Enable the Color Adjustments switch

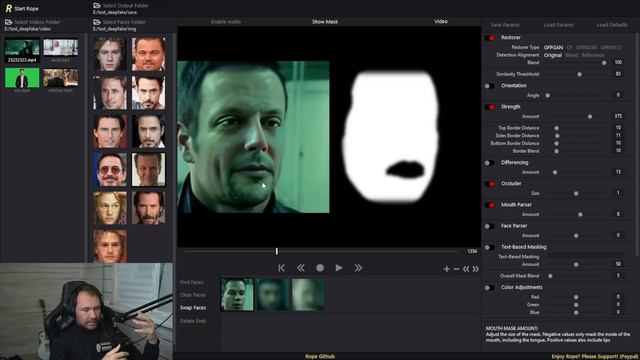click(489, 288)
